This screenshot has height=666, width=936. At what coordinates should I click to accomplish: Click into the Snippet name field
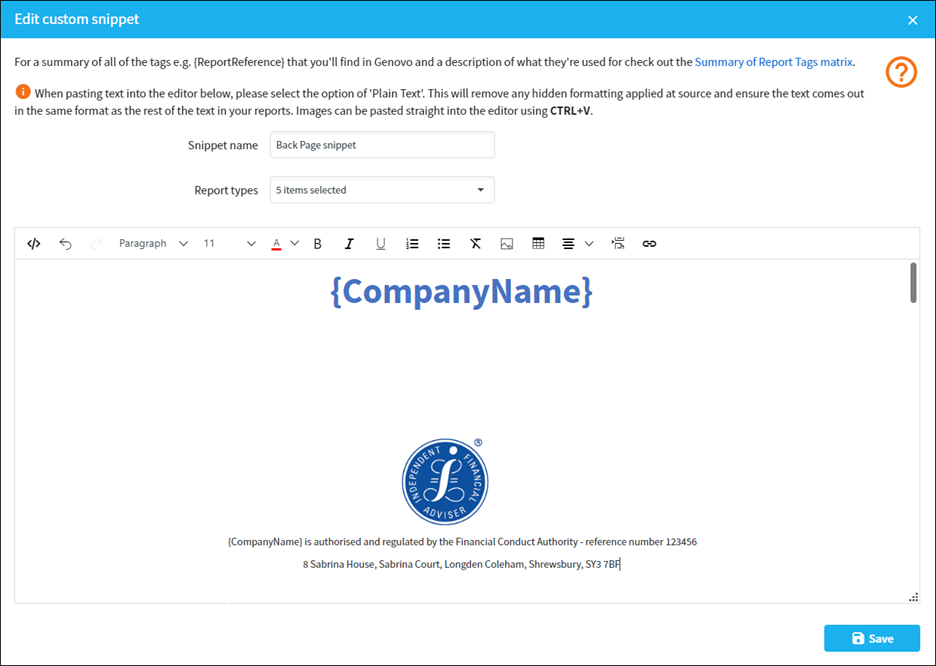point(382,145)
